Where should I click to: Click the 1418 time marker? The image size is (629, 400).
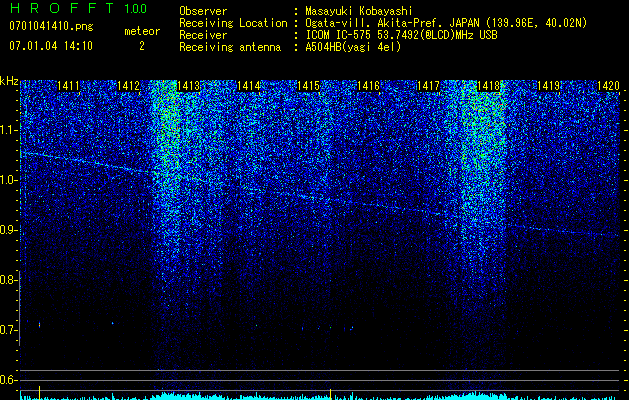(x=488, y=86)
